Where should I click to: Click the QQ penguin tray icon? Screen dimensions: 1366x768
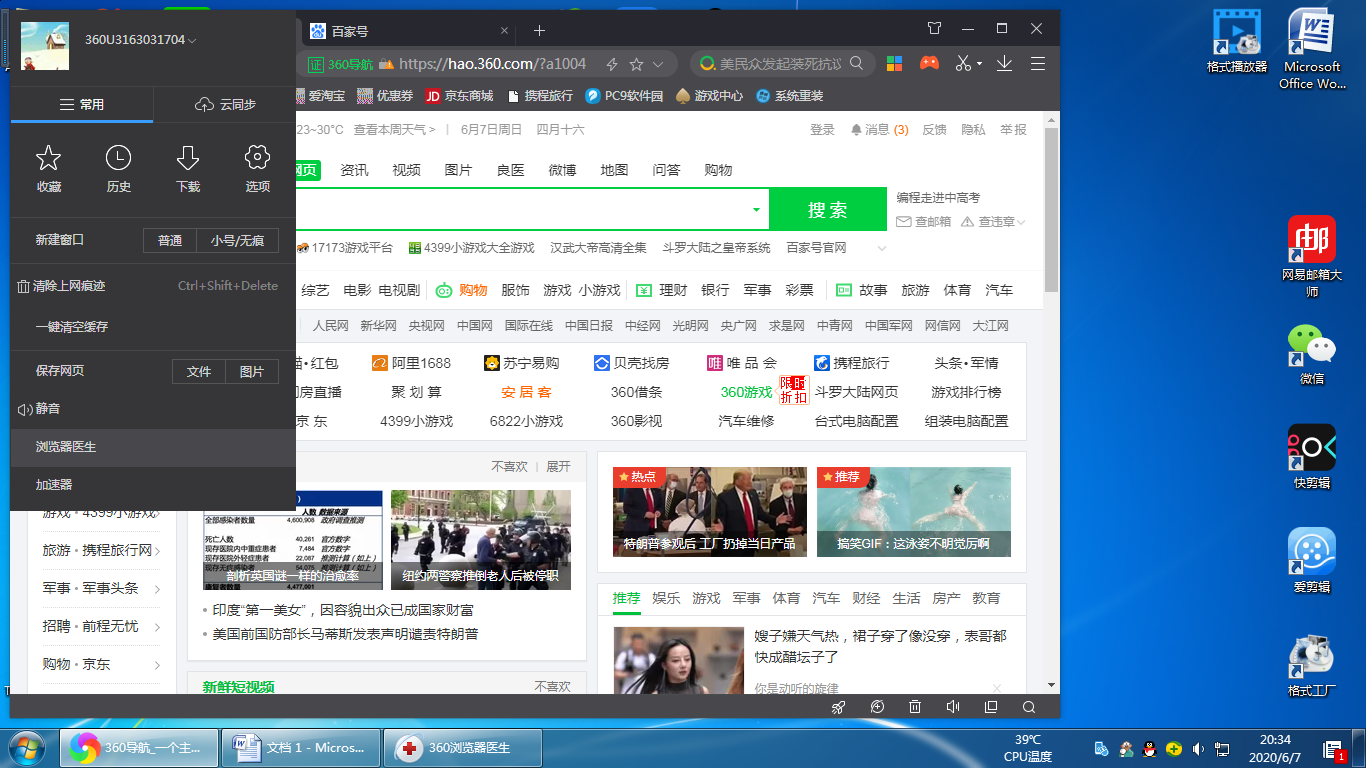point(1149,748)
